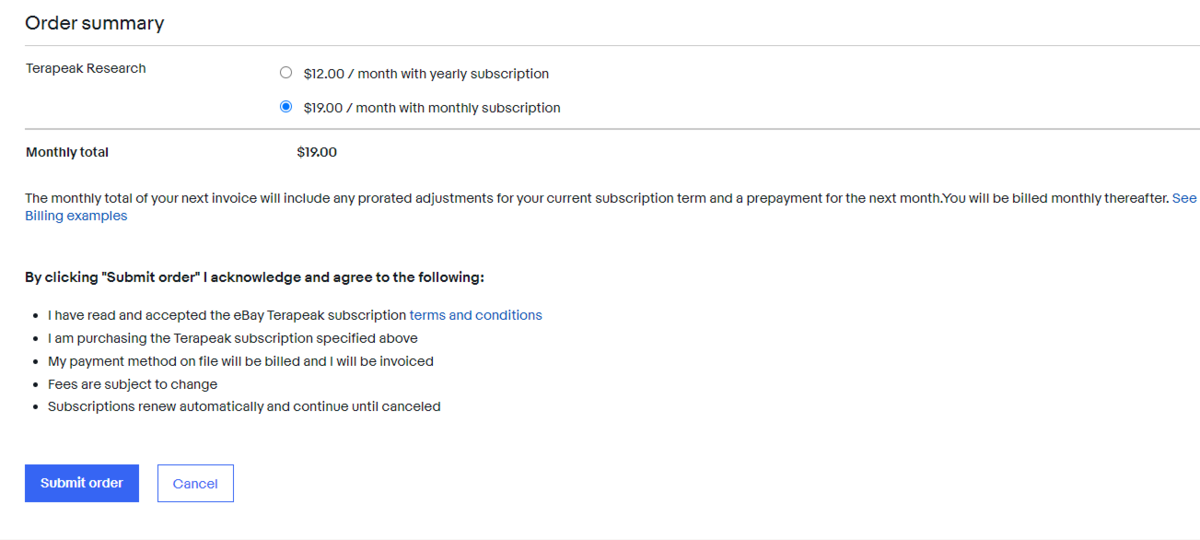The image size is (1200, 540).
Task: Open the See Billing examples link
Action: (x=76, y=216)
